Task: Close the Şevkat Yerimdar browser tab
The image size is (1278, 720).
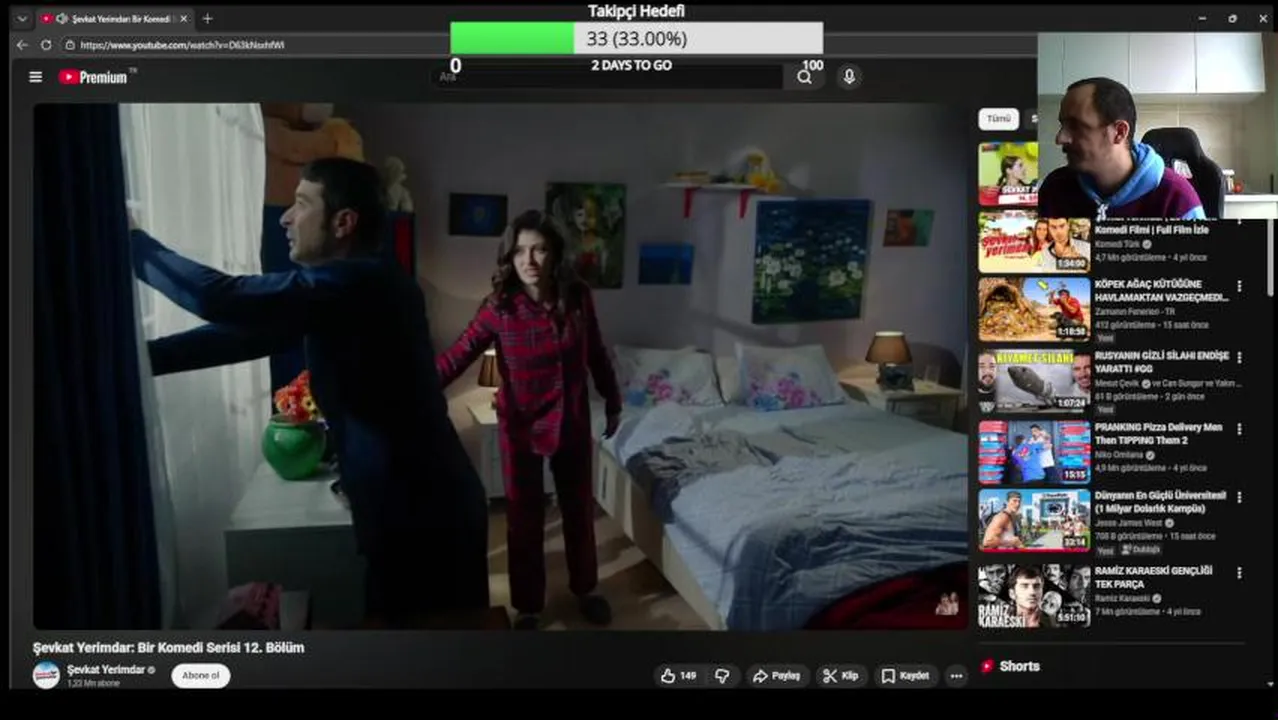Action: click(x=183, y=18)
